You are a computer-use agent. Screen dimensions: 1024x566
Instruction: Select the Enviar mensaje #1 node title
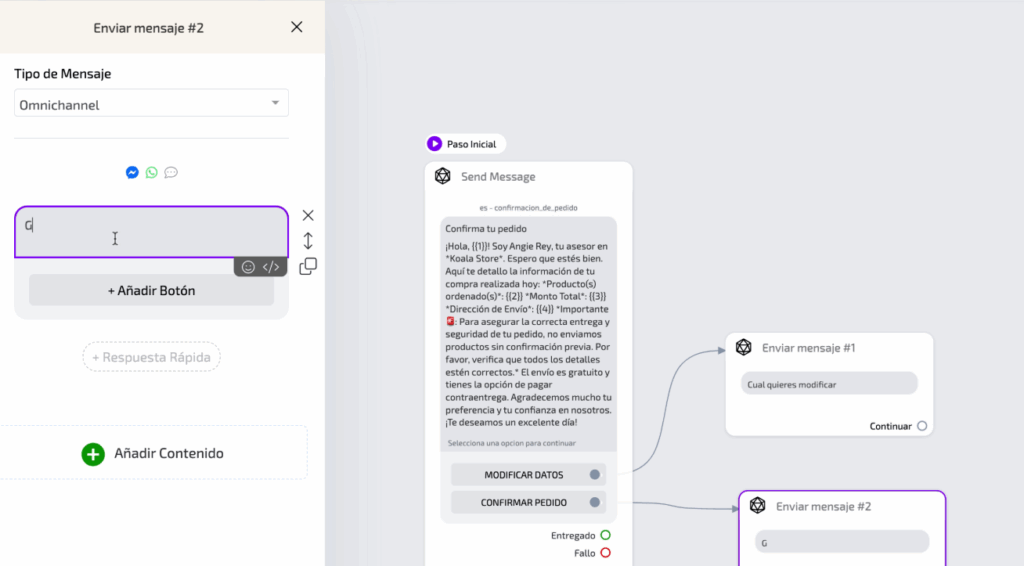(x=808, y=348)
